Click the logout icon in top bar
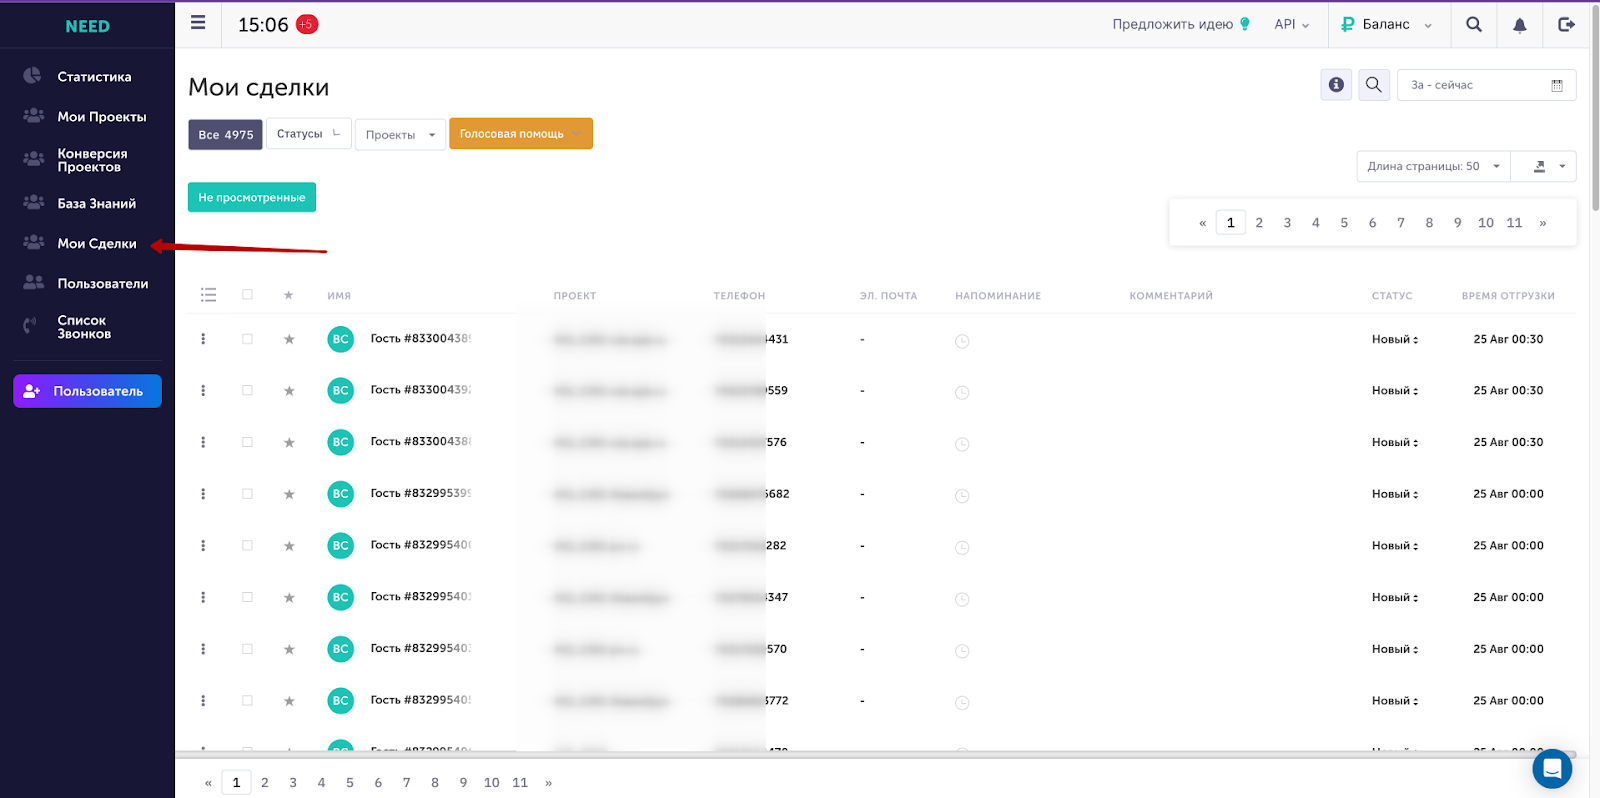 1566,24
